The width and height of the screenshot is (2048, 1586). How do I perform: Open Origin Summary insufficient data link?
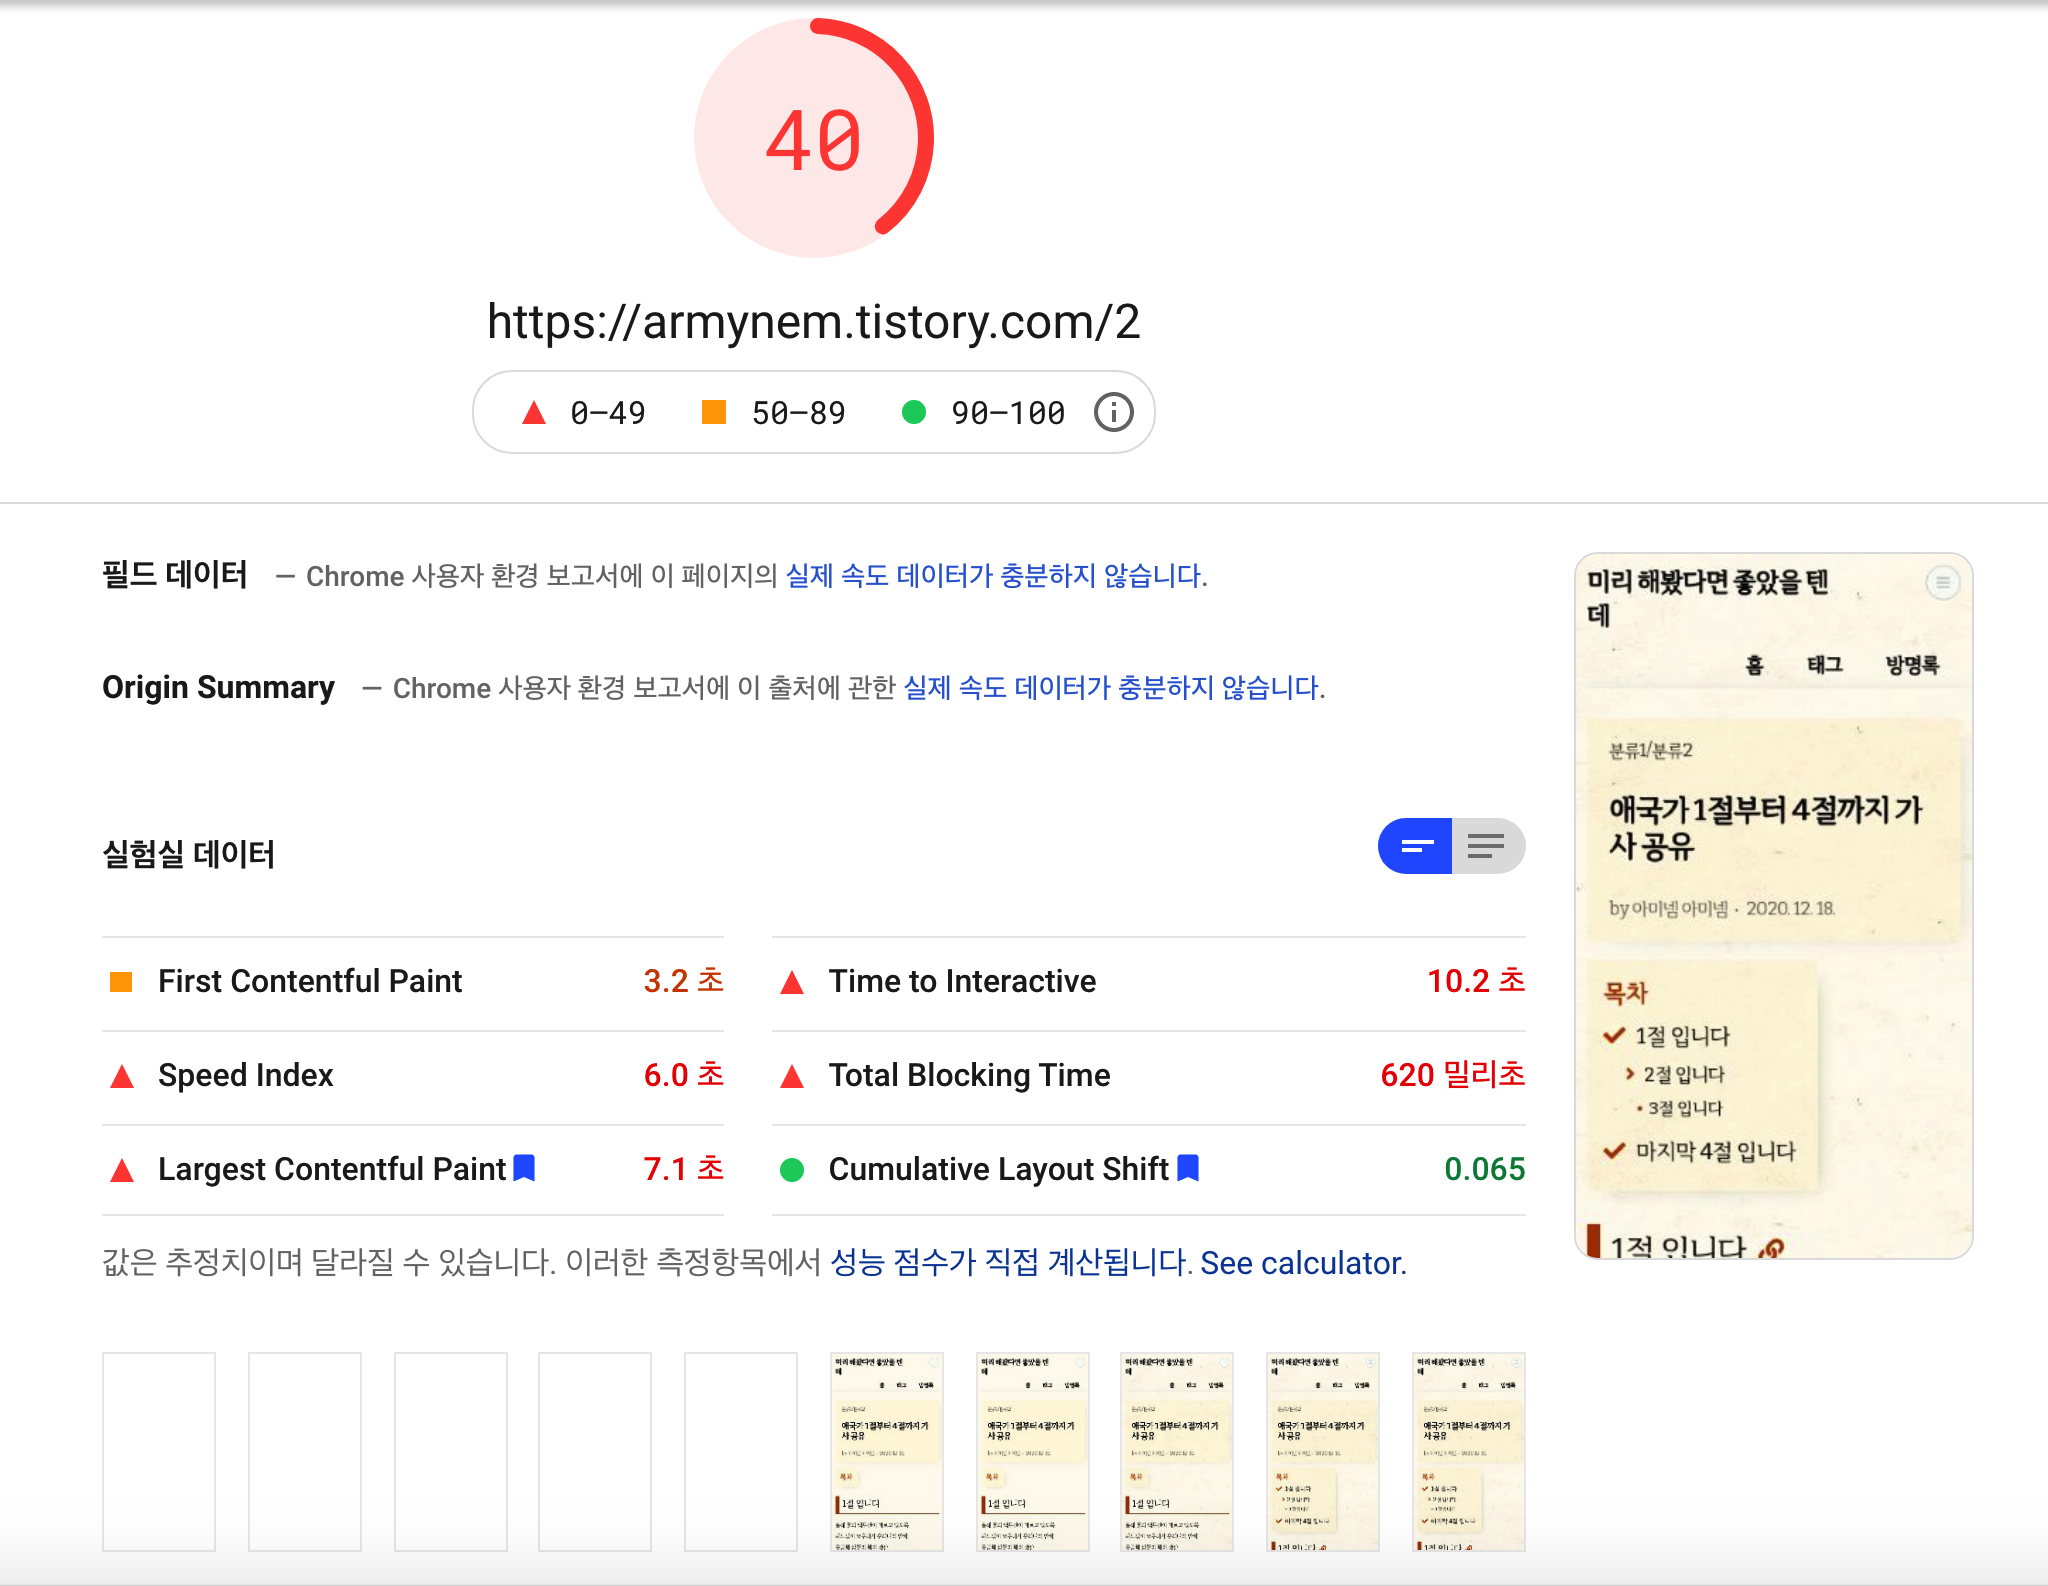click(1112, 688)
